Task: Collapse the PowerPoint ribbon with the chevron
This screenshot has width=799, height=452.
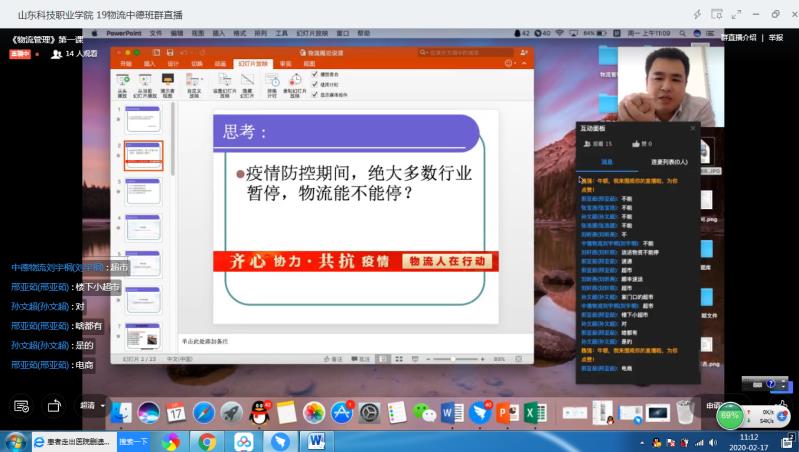Action: (x=526, y=63)
